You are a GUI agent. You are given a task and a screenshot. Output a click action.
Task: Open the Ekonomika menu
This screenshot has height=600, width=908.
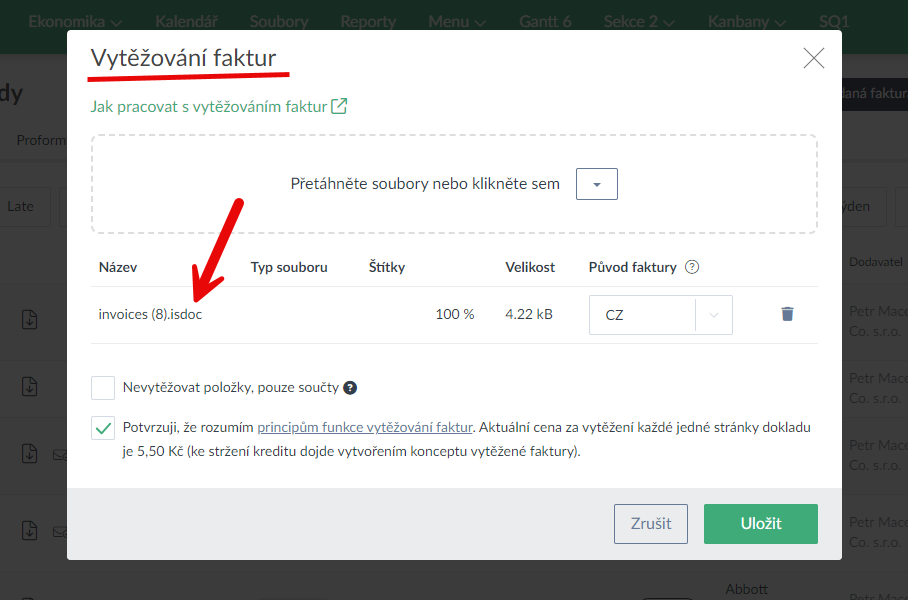point(75,21)
